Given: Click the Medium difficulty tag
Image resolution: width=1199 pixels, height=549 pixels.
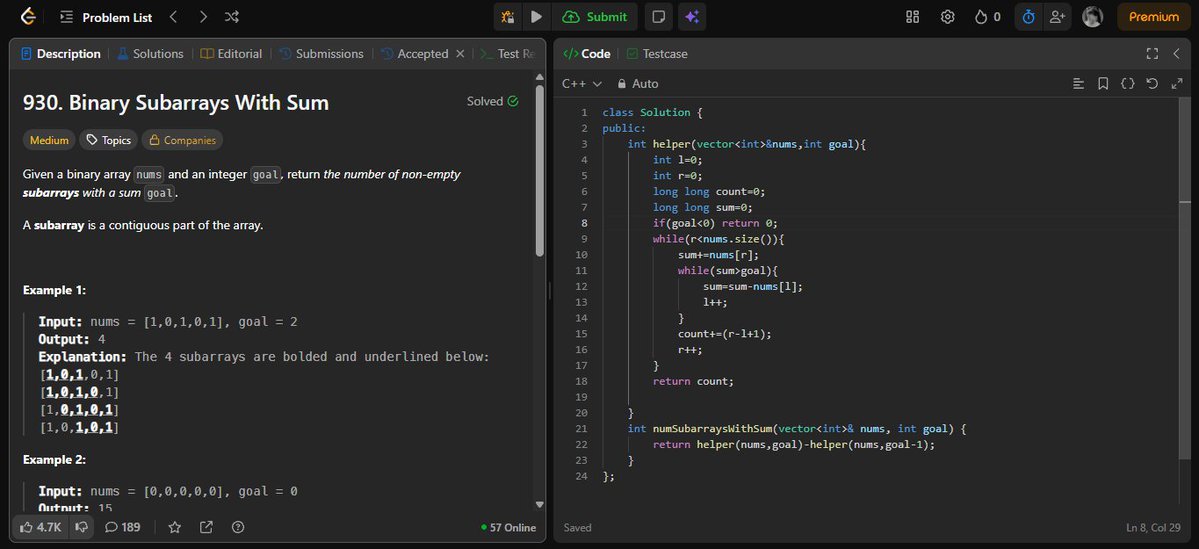Looking at the screenshot, I should click(49, 140).
